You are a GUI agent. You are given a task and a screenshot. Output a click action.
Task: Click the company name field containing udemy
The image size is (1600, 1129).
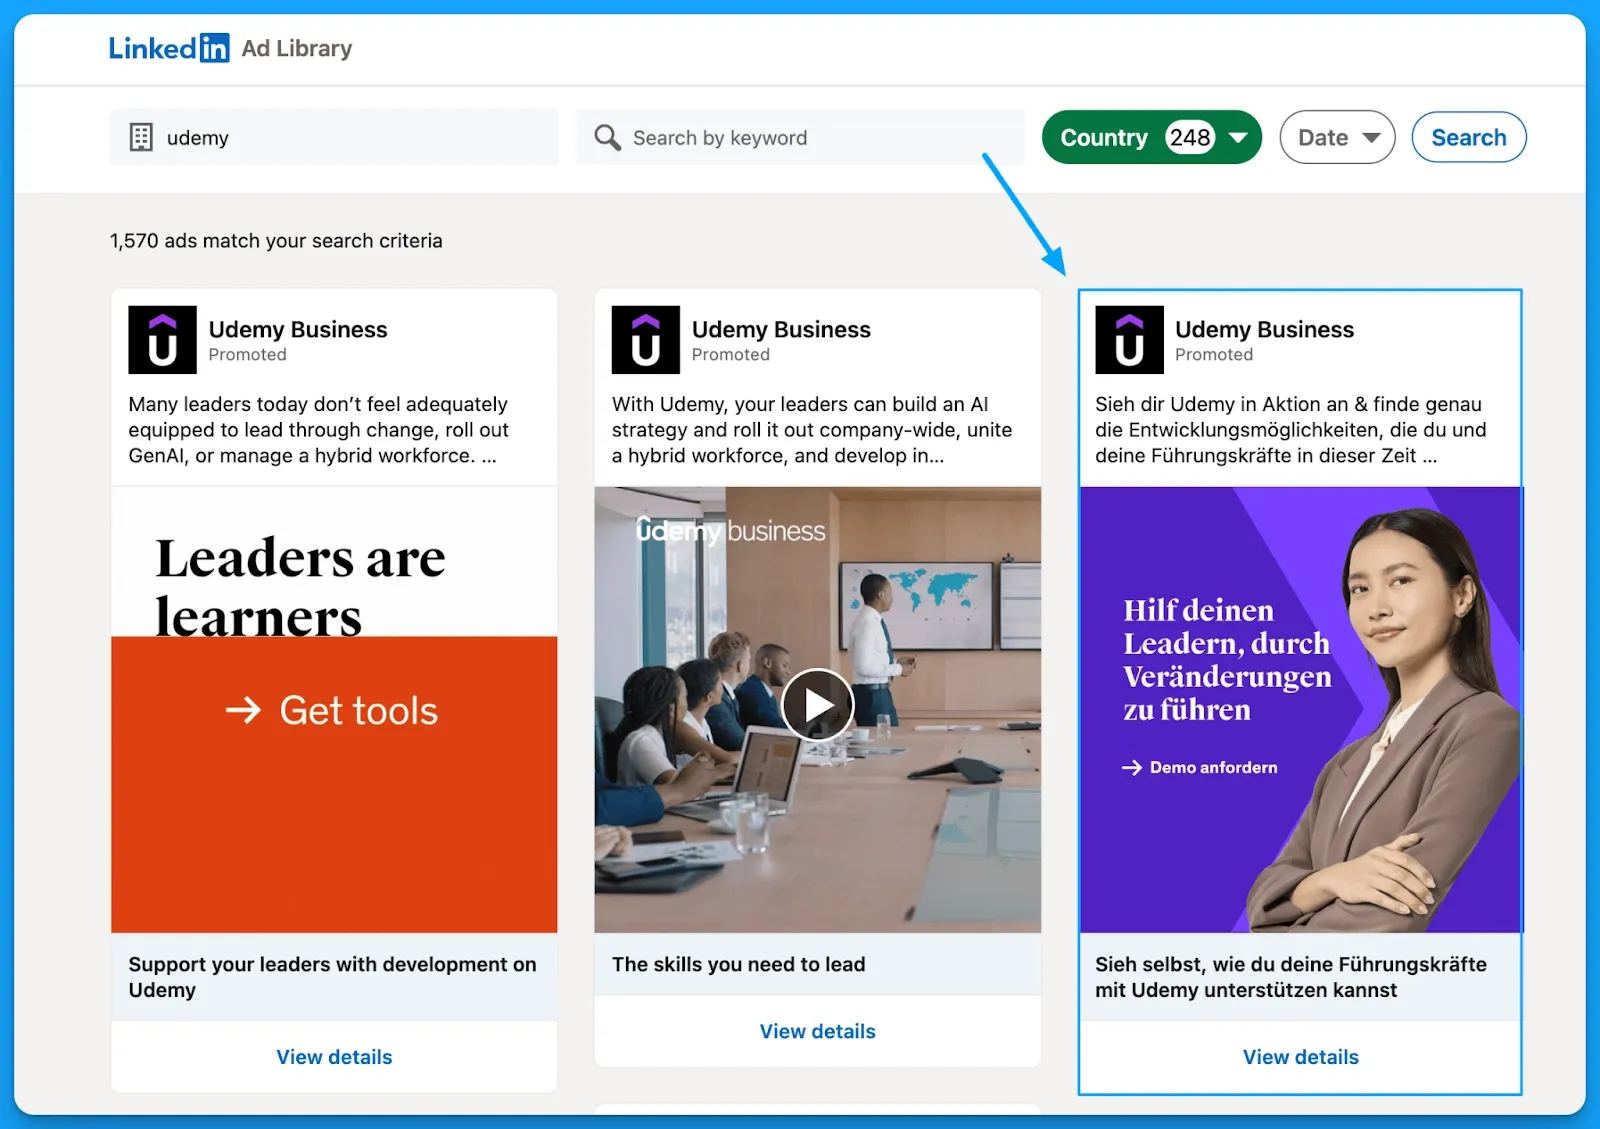(350, 138)
